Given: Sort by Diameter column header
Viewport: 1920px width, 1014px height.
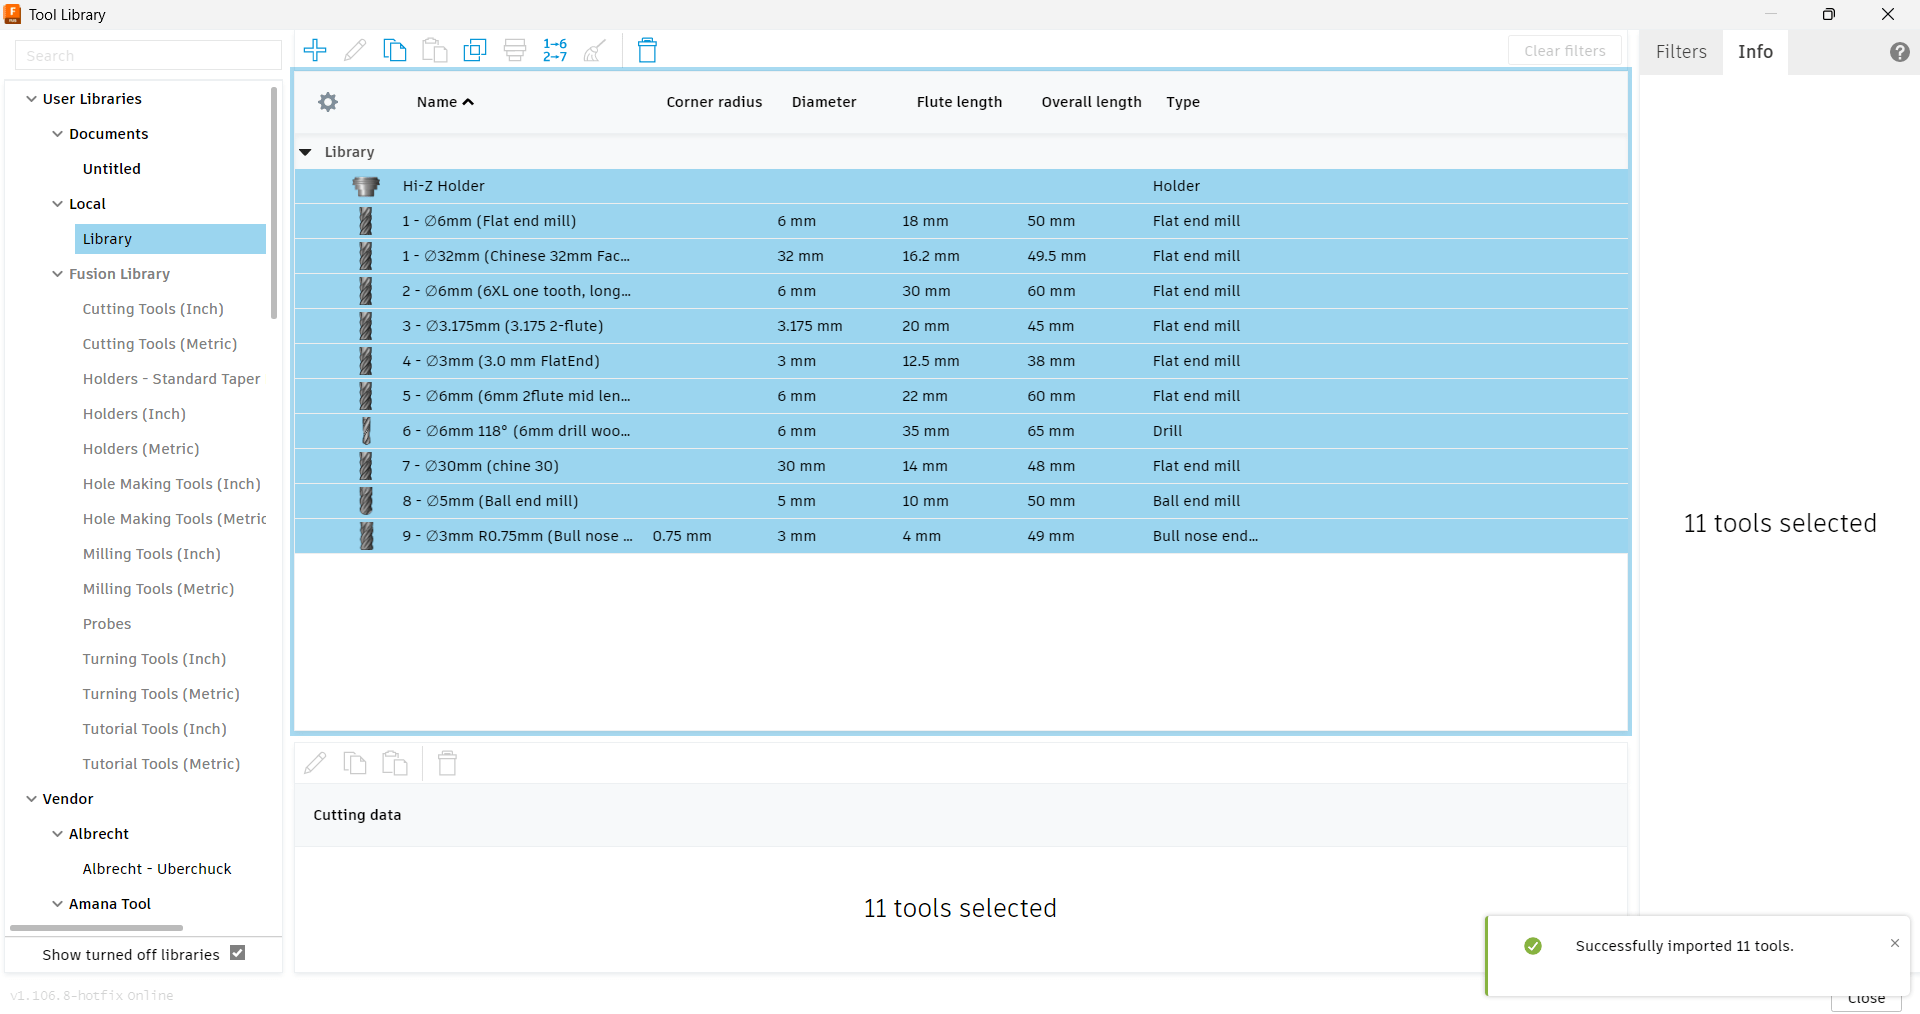Looking at the screenshot, I should click(824, 102).
